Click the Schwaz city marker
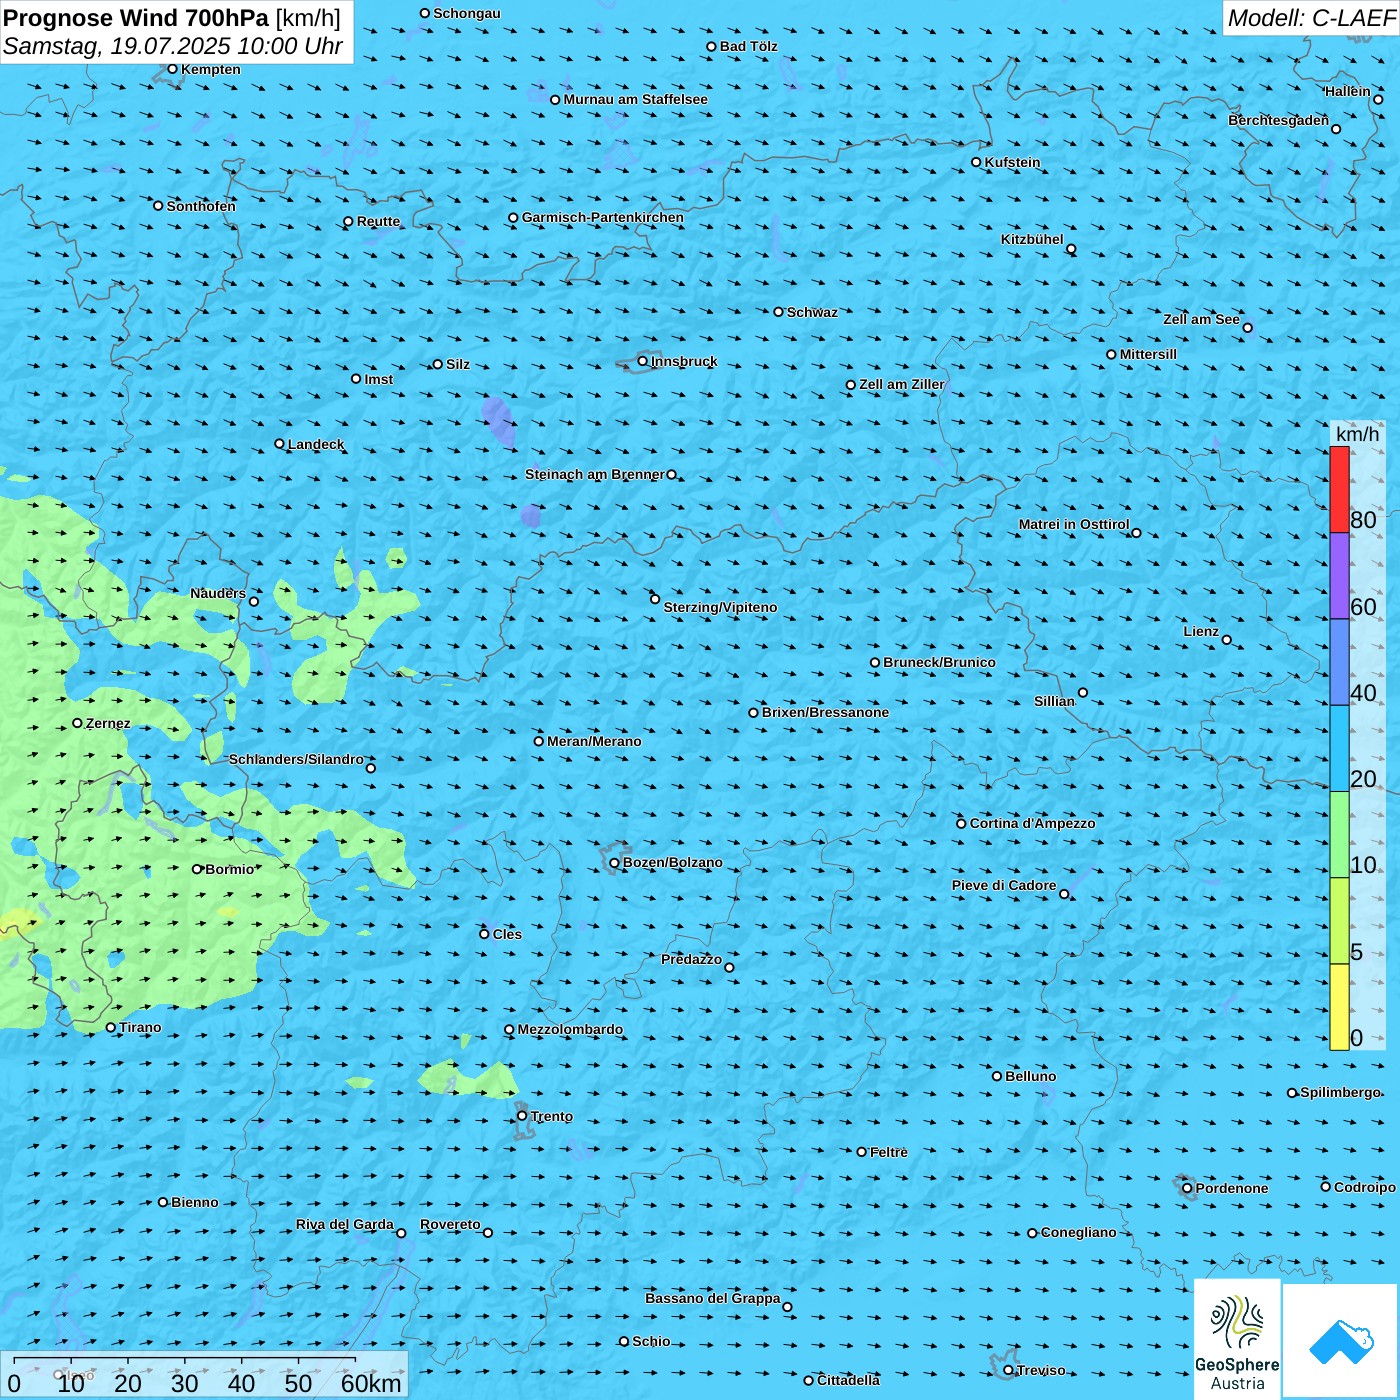 point(779,312)
